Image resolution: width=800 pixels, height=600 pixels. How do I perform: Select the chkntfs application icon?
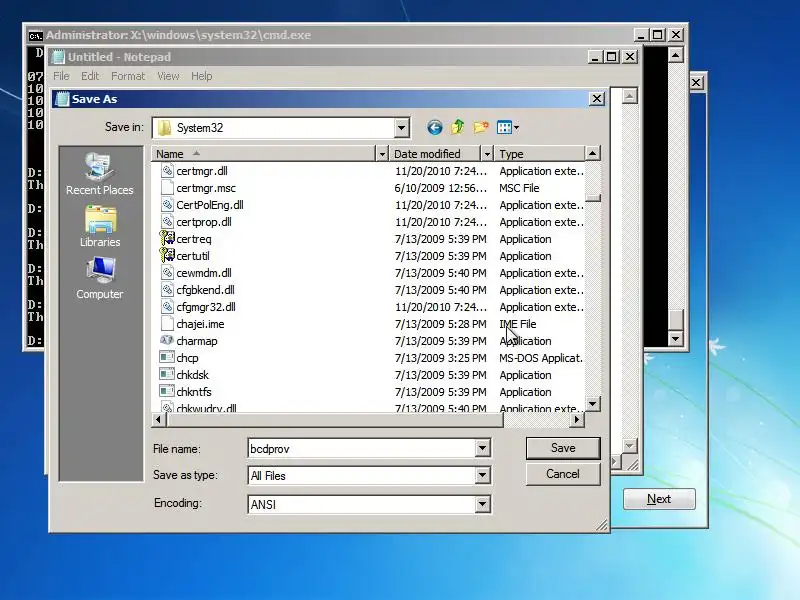pos(167,391)
